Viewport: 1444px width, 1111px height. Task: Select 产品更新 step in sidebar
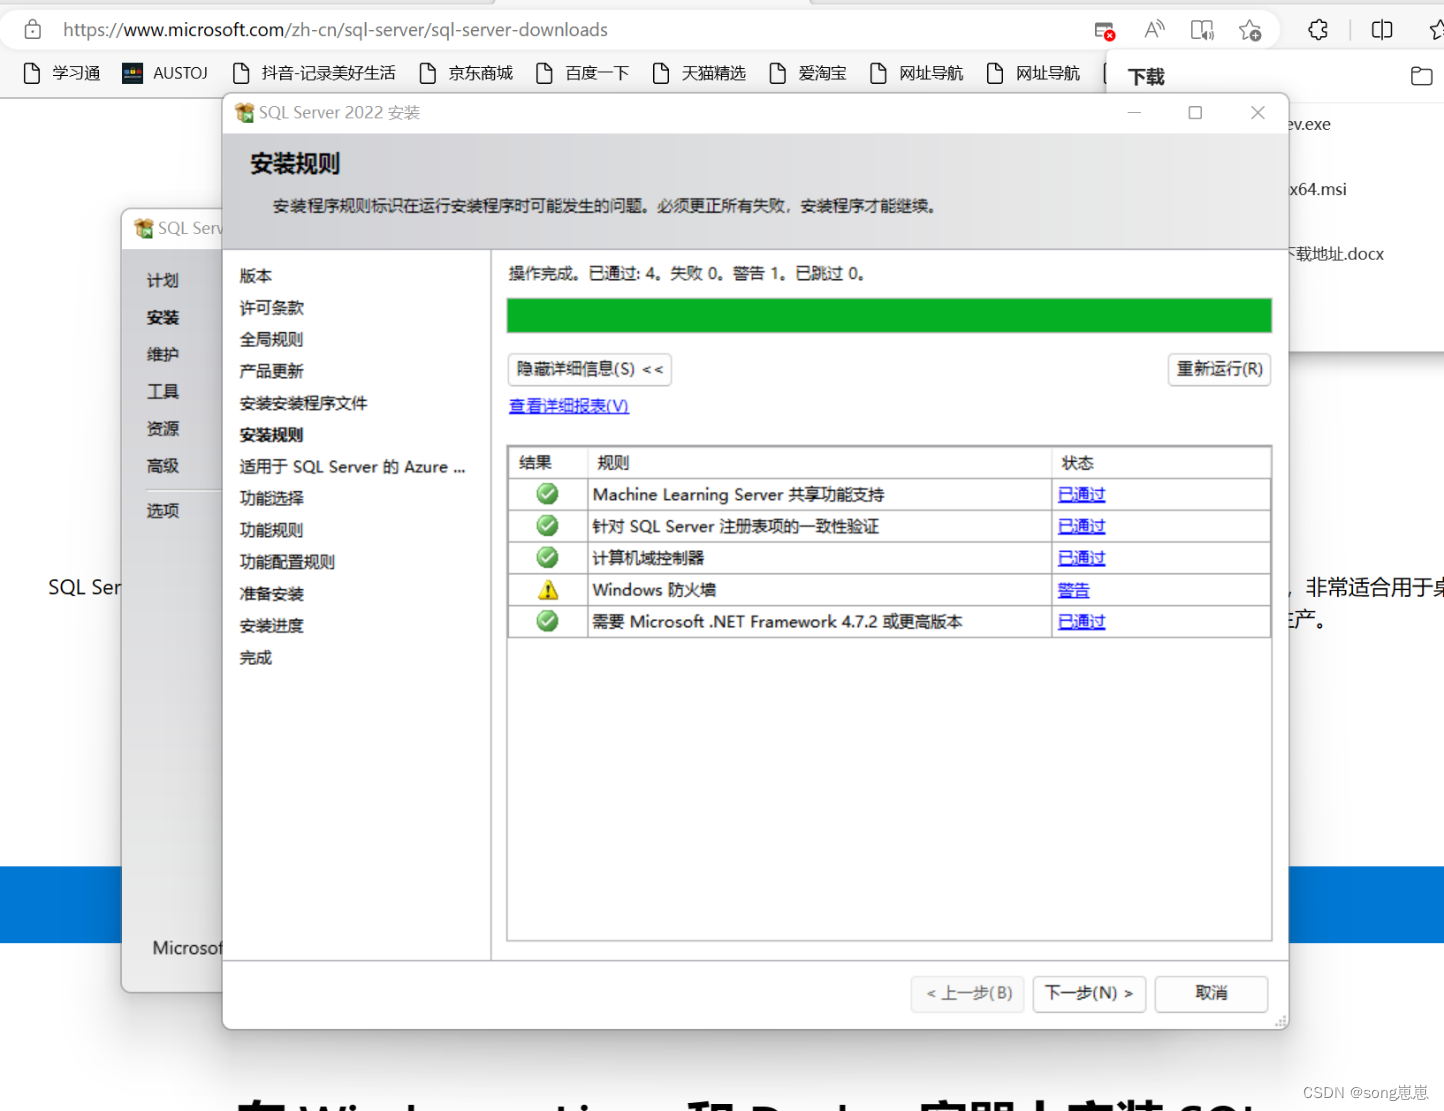pyautogui.click(x=272, y=371)
